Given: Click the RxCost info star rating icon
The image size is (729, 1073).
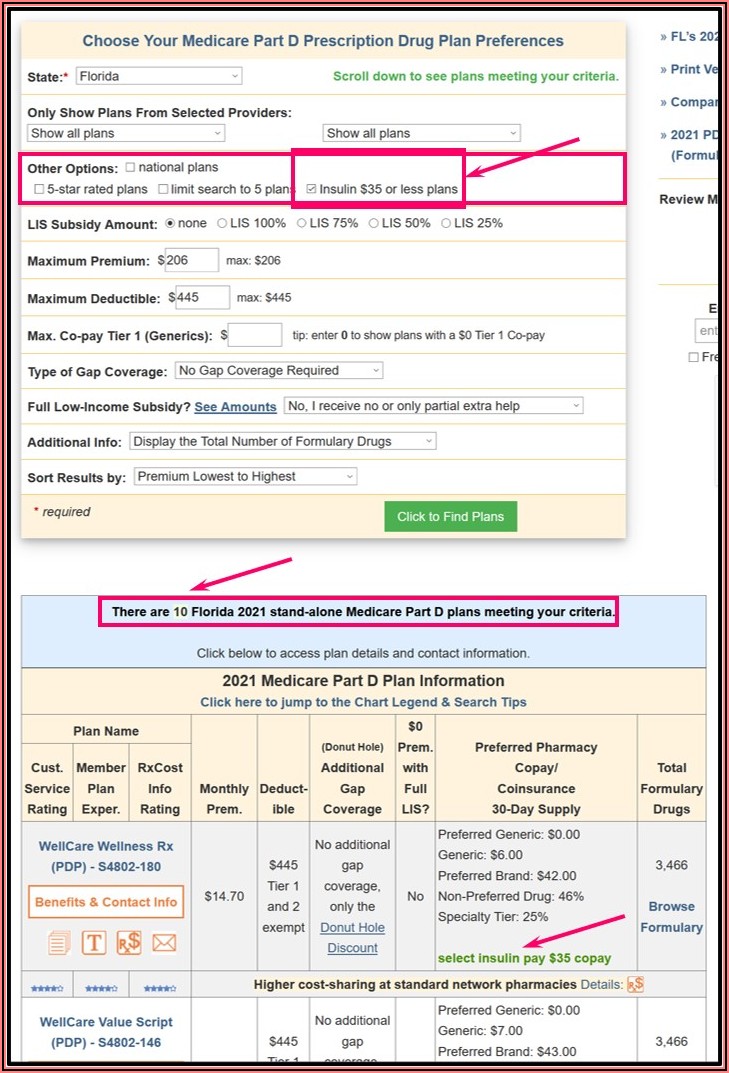Looking at the screenshot, I should (159, 988).
